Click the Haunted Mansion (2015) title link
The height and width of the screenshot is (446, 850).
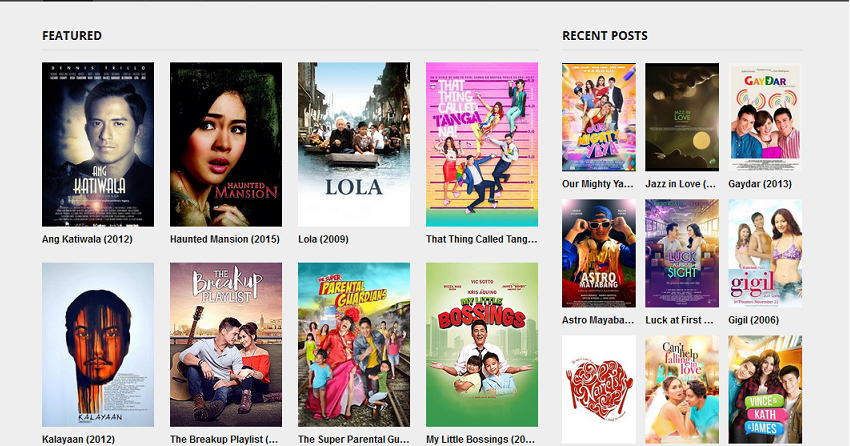coord(225,239)
